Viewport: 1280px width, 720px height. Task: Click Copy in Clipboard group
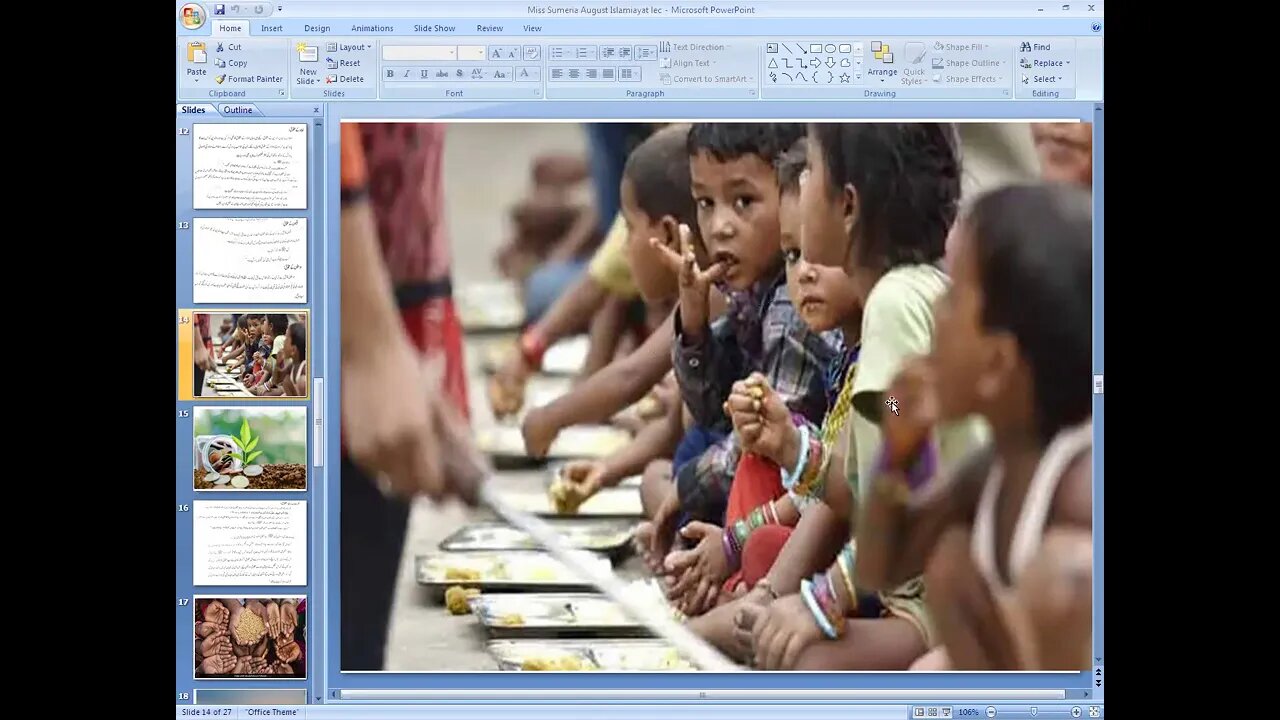[x=231, y=63]
